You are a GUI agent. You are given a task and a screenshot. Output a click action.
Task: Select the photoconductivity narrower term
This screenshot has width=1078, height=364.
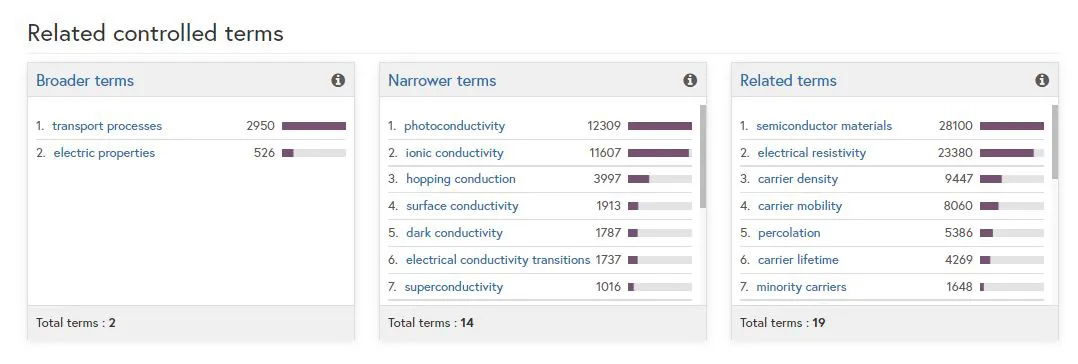point(454,126)
